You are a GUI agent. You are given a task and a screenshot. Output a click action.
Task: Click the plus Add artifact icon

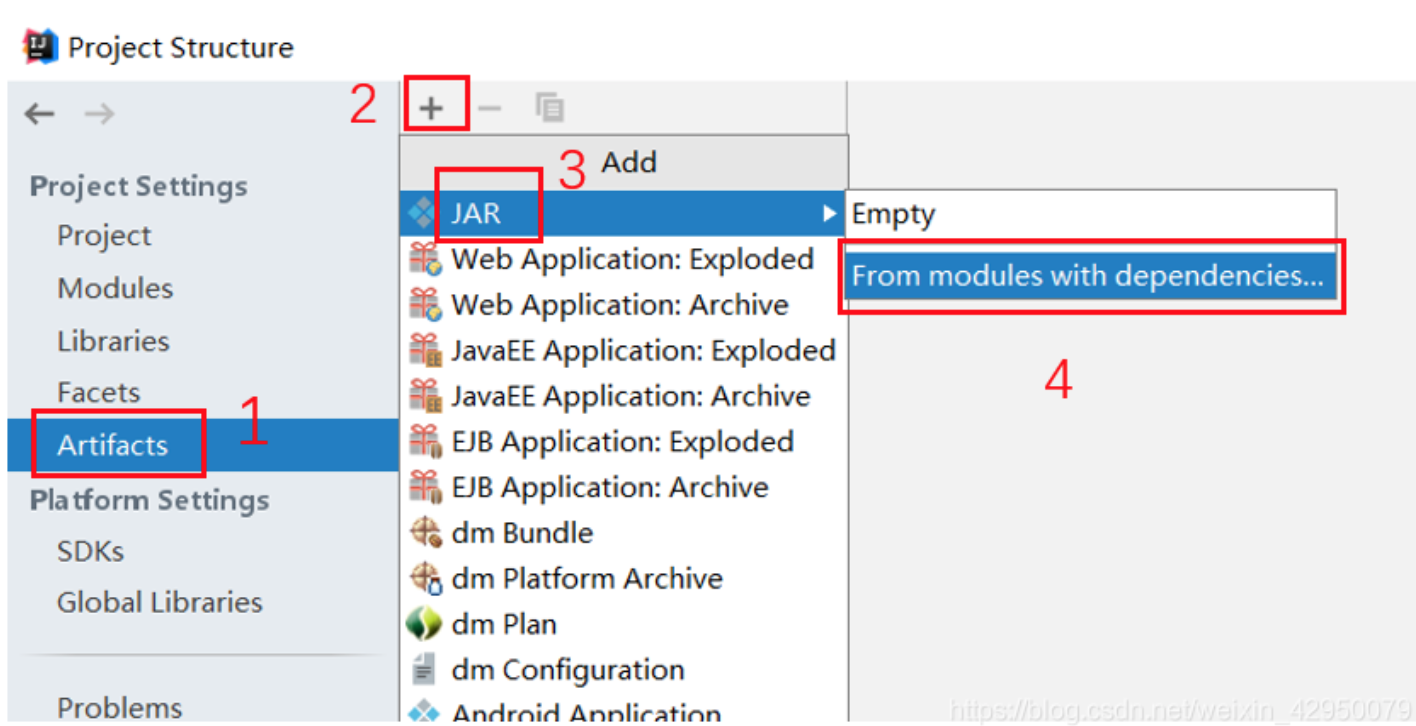431,108
